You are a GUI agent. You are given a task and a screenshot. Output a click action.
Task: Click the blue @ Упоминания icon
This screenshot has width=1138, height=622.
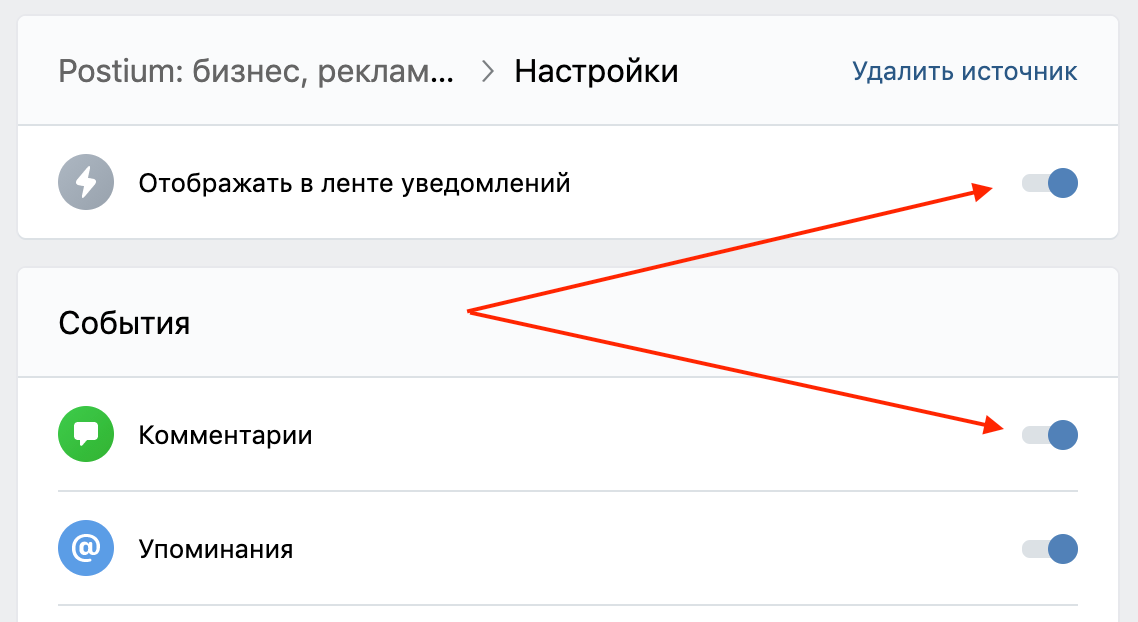pyautogui.click(x=86, y=548)
